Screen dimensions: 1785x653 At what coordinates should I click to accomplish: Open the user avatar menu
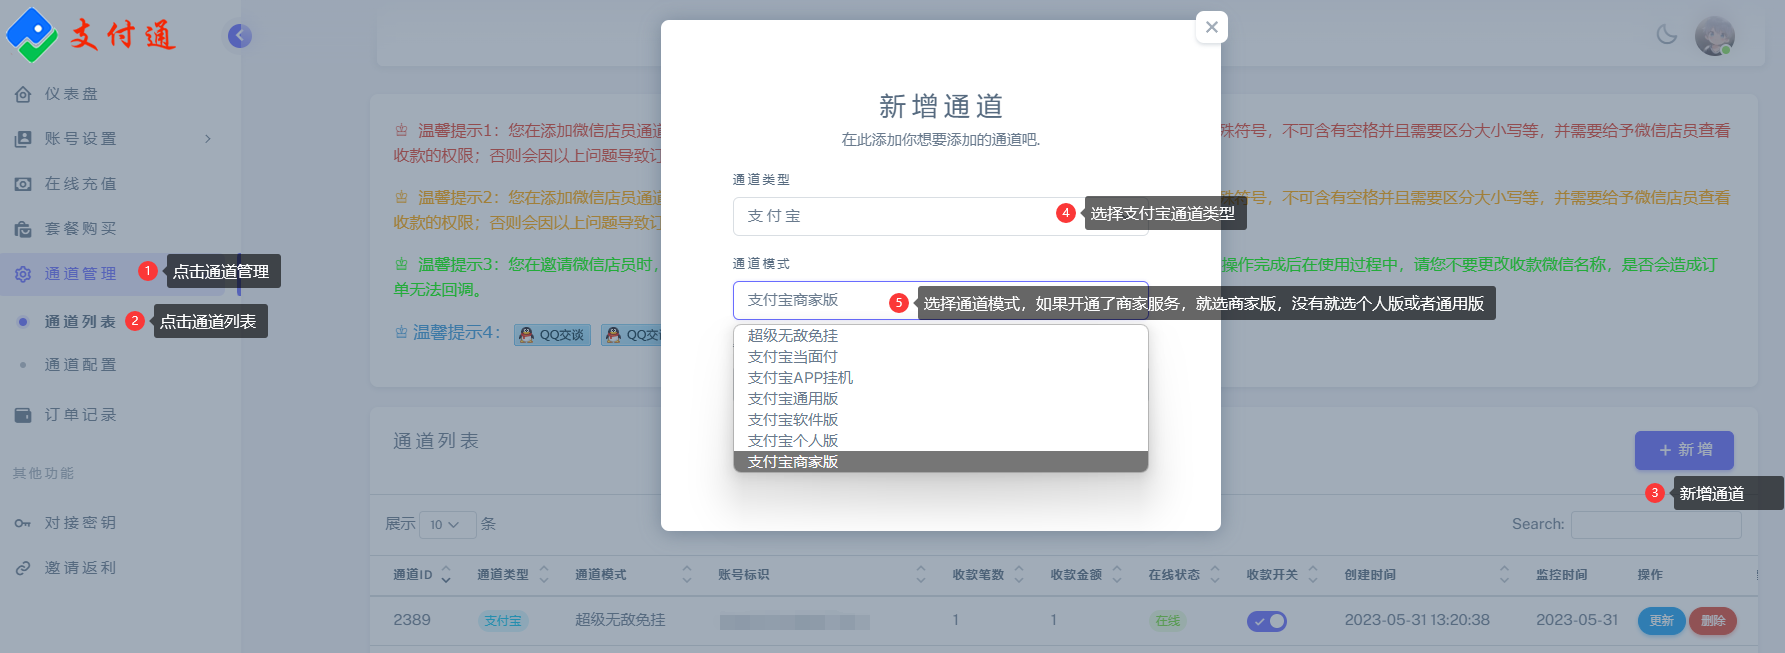click(1714, 36)
